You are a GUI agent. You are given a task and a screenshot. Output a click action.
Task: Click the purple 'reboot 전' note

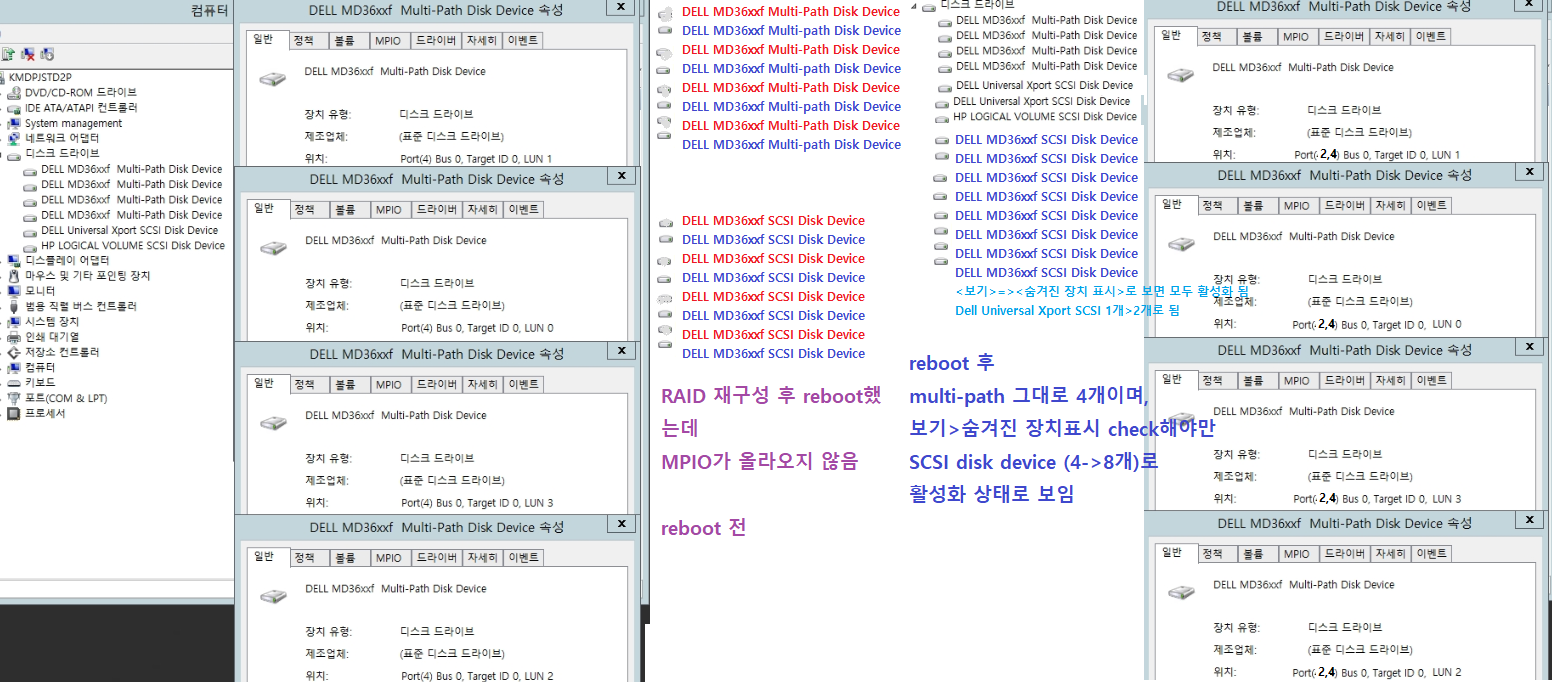pos(703,528)
